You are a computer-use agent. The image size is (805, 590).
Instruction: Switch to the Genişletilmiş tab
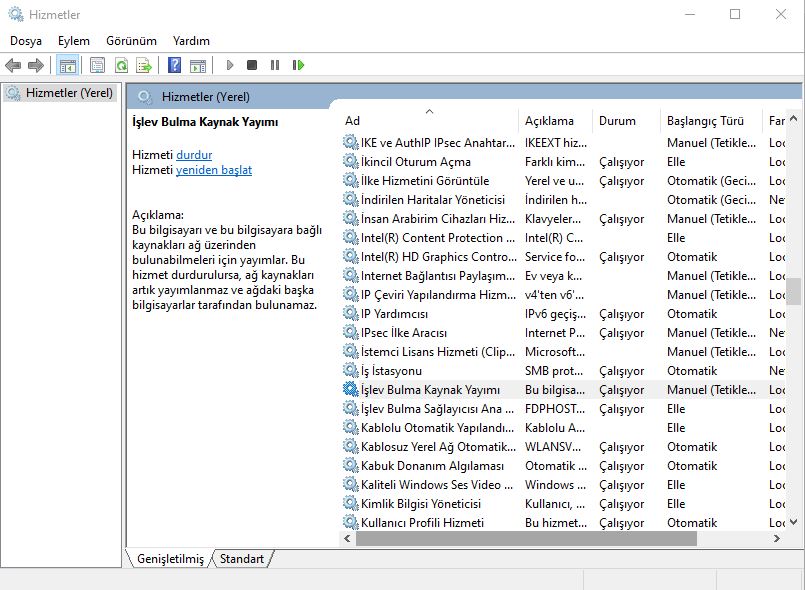[170, 559]
